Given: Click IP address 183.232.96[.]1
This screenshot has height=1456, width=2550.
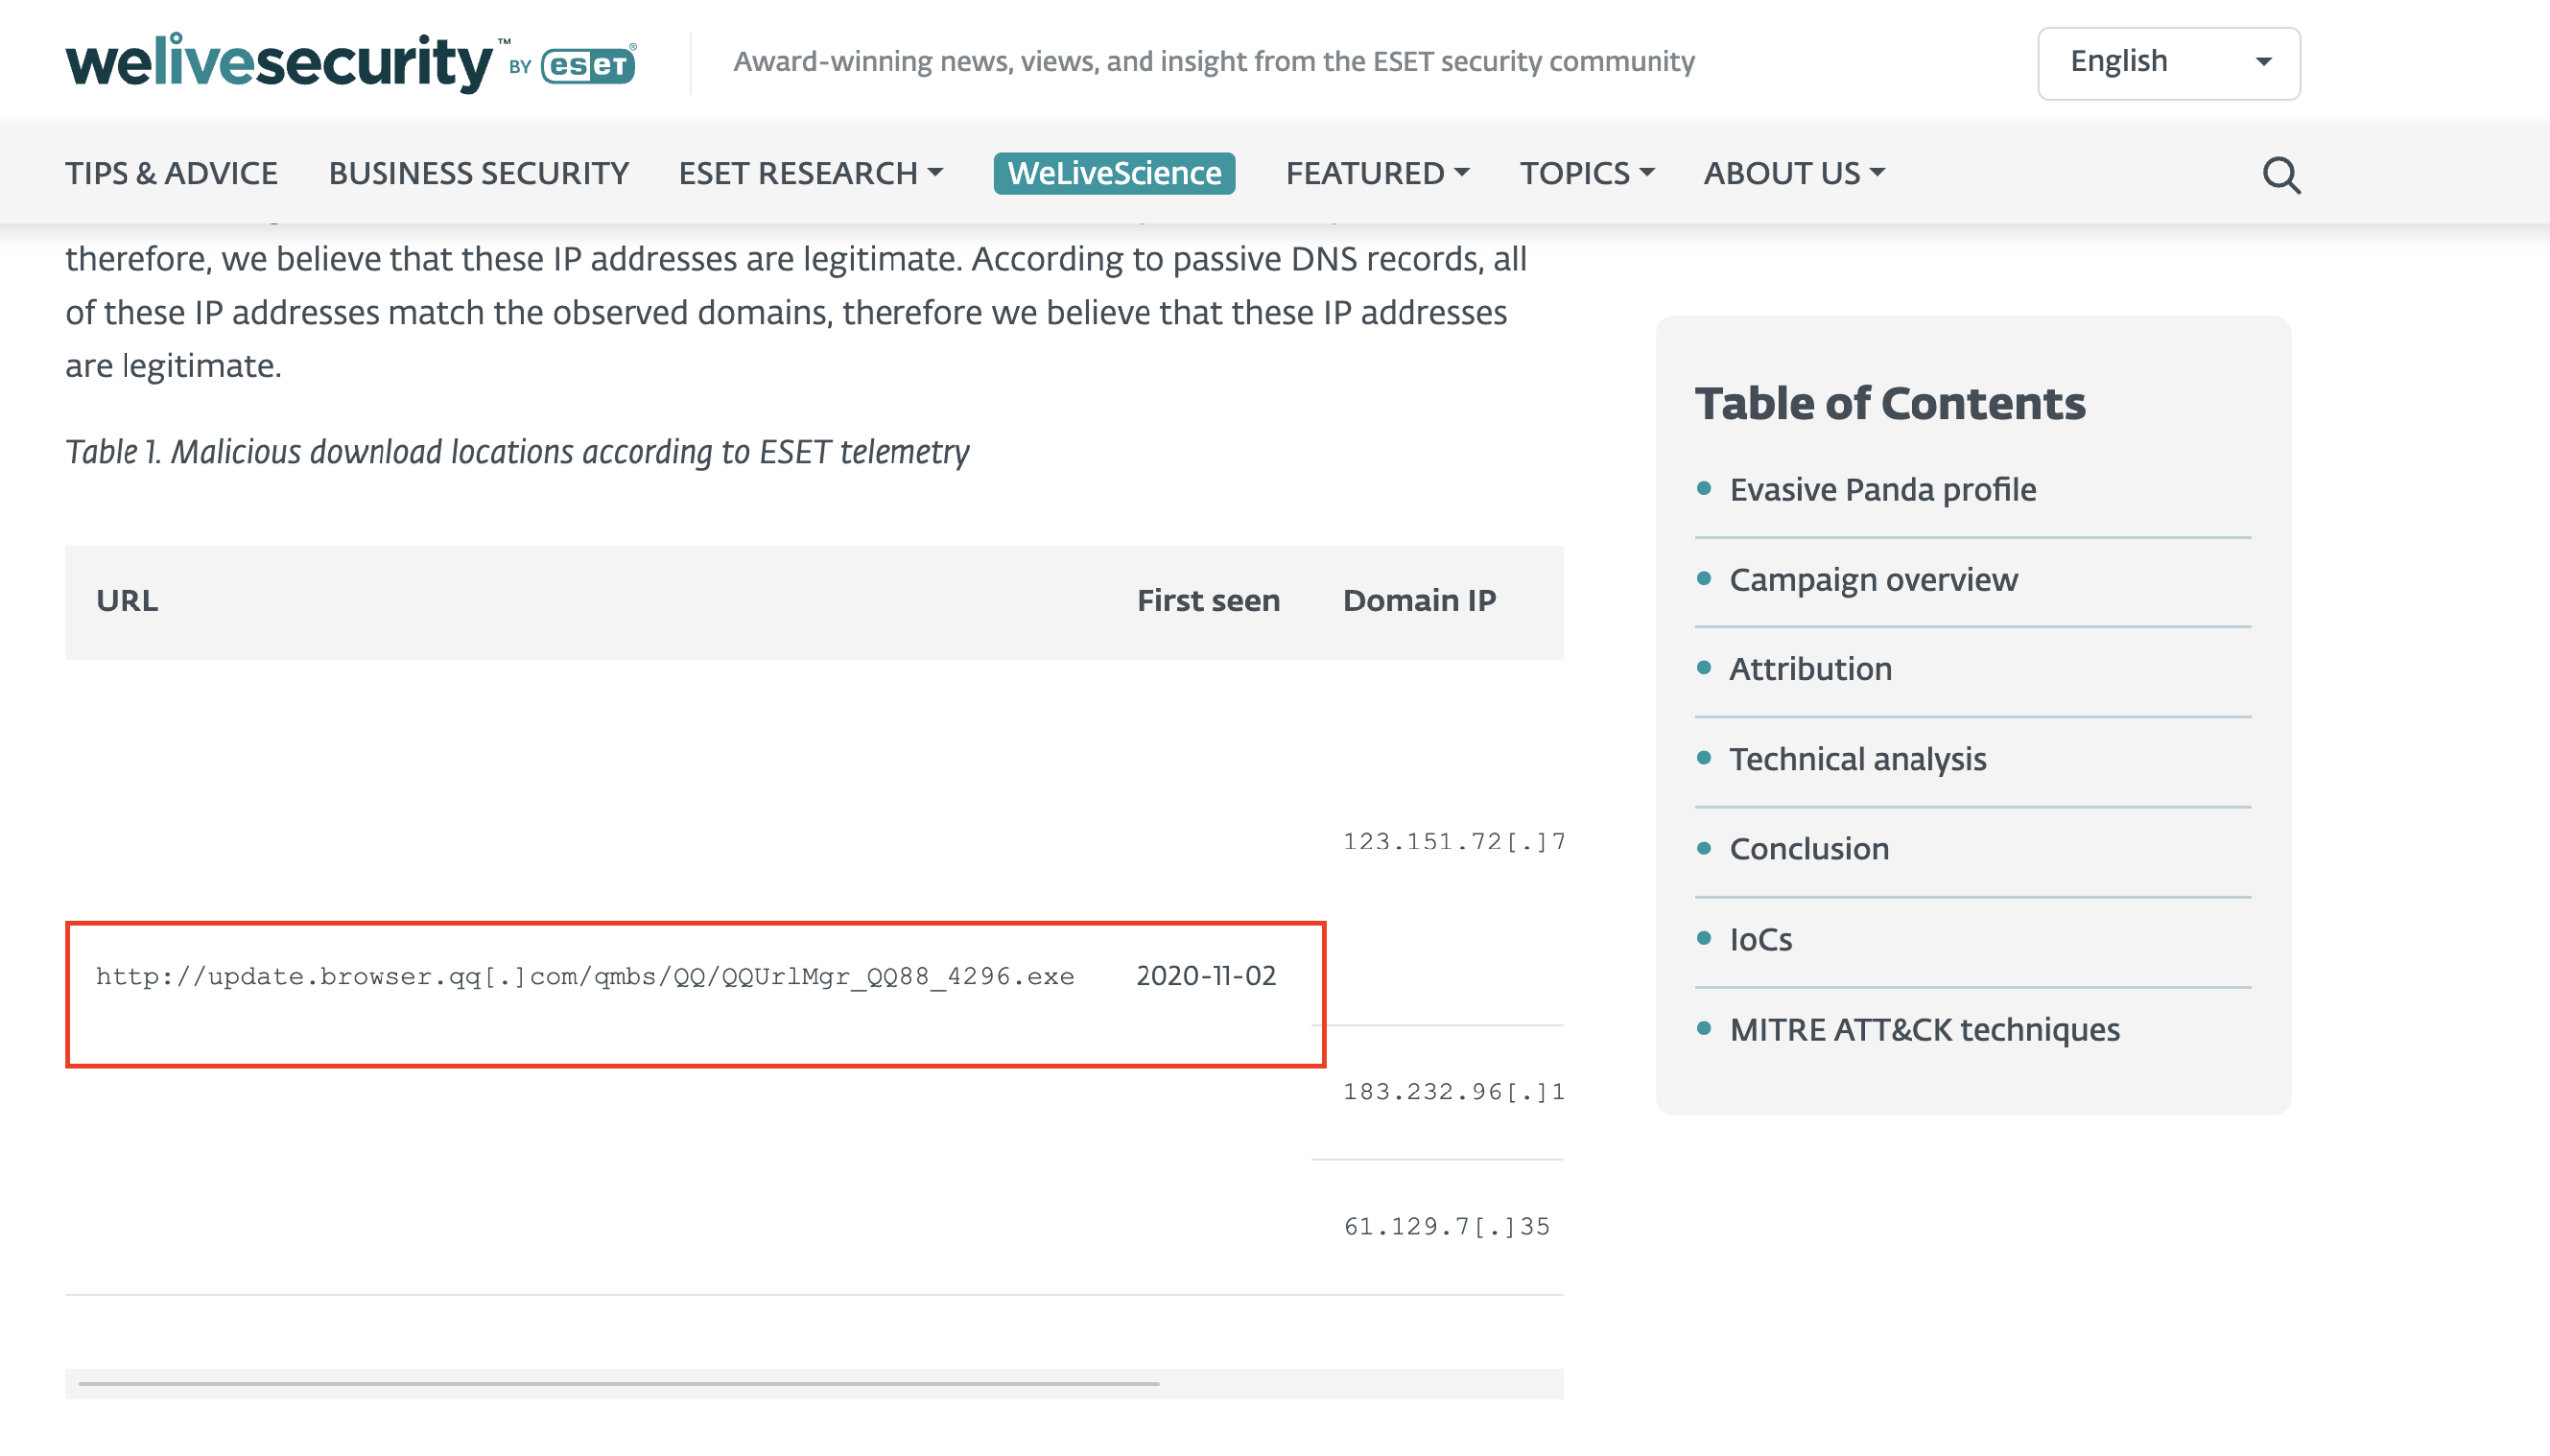Looking at the screenshot, I should [x=1453, y=1092].
